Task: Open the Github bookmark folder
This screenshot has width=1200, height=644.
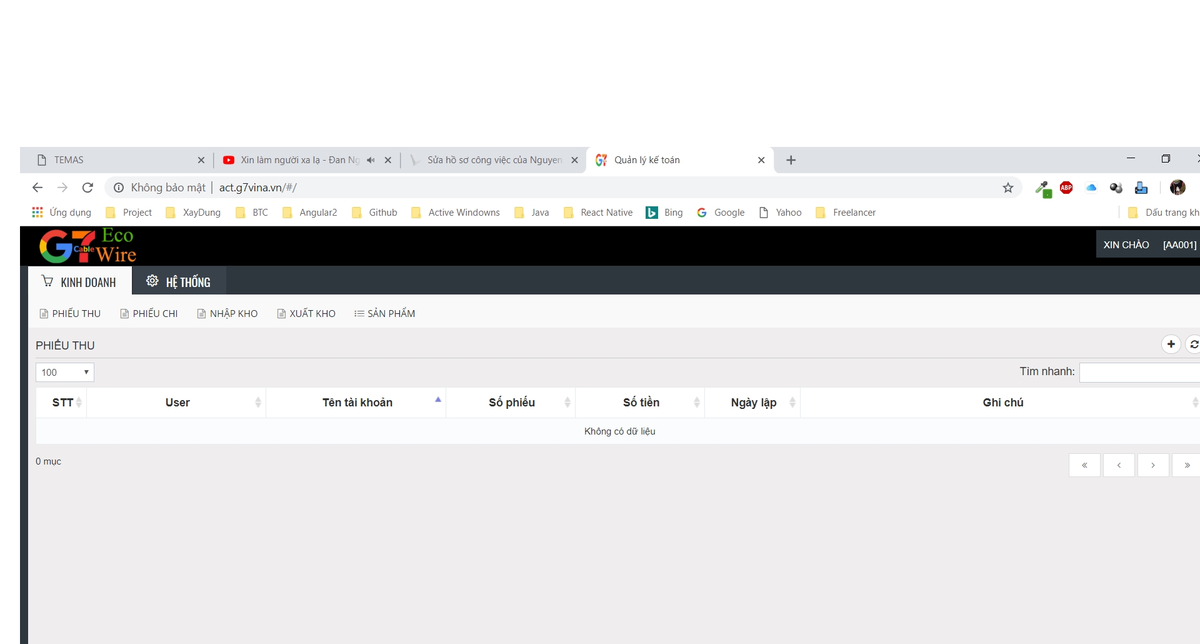Action: tap(374, 212)
